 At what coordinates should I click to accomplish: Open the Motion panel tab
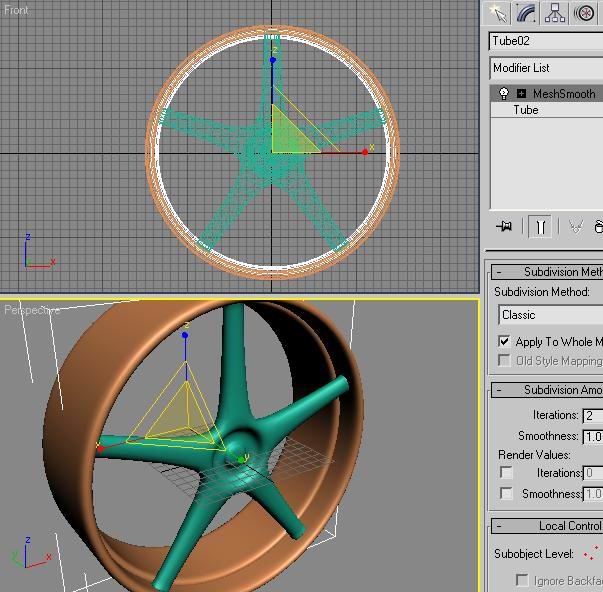coord(585,13)
